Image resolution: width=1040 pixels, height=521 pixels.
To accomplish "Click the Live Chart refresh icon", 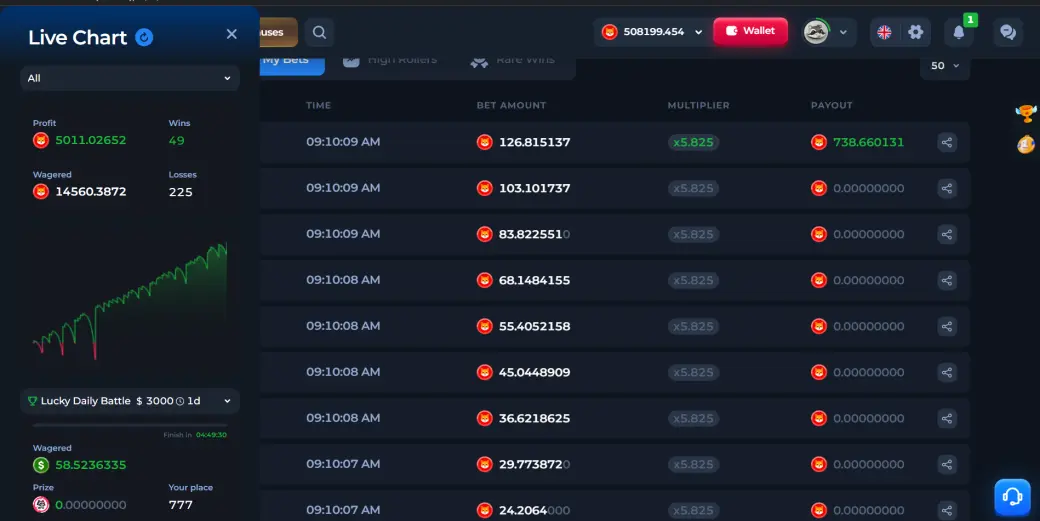I will tap(144, 37).
